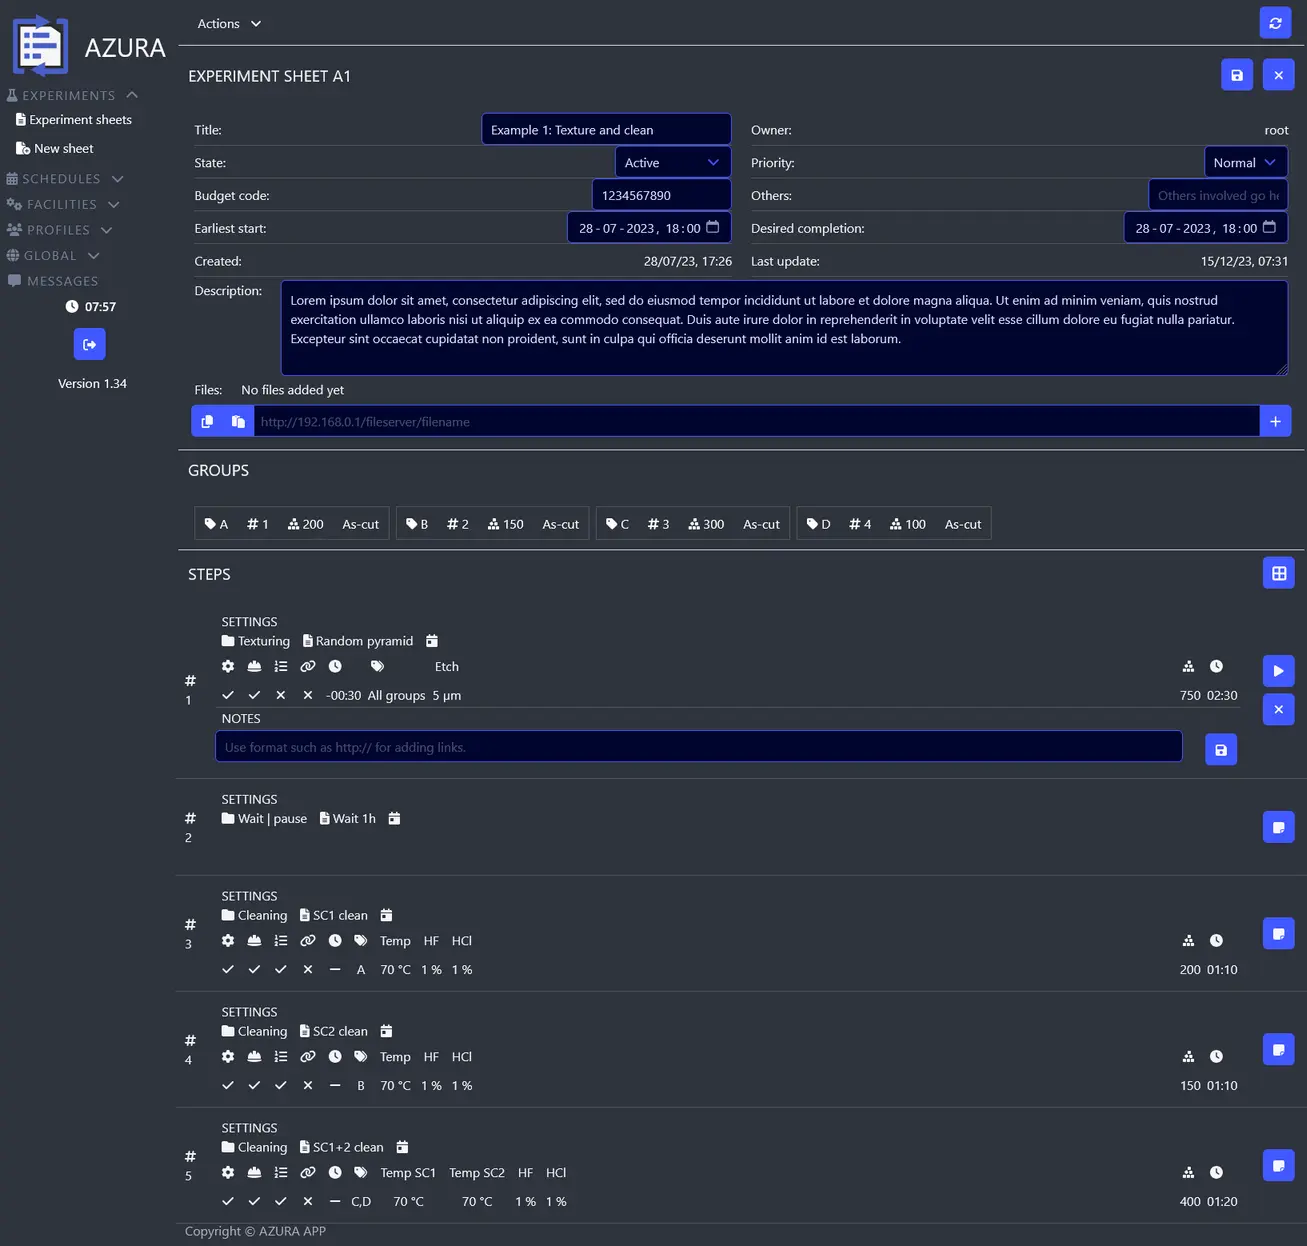Viewport: 1307px width, 1246px height.
Task: Click the copy icon in the Files bar
Action: coord(207,421)
